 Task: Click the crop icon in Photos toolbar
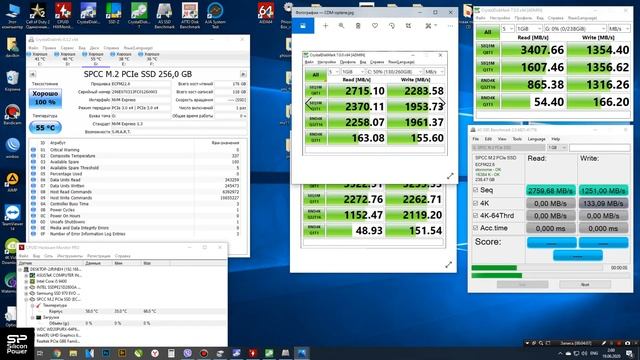(x=408, y=26)
